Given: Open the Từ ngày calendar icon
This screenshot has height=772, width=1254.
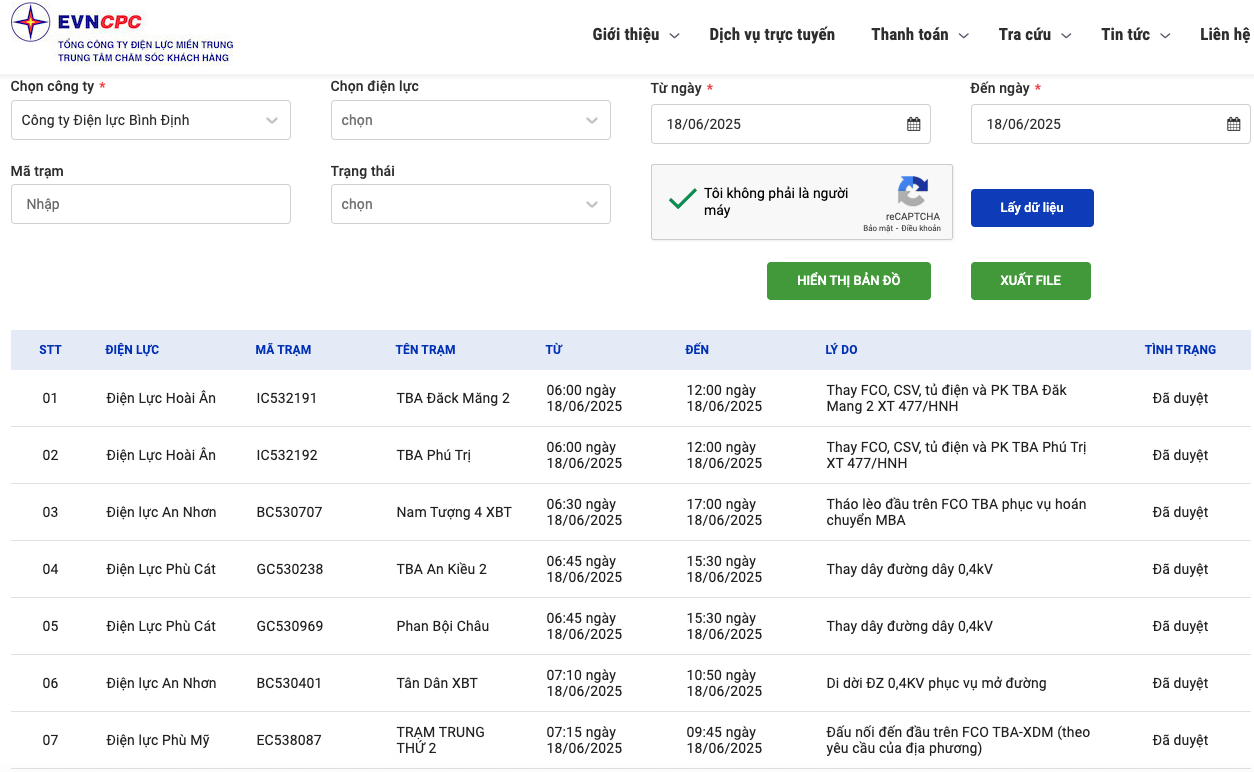Looking at the screenshot, I should [913, 124].
